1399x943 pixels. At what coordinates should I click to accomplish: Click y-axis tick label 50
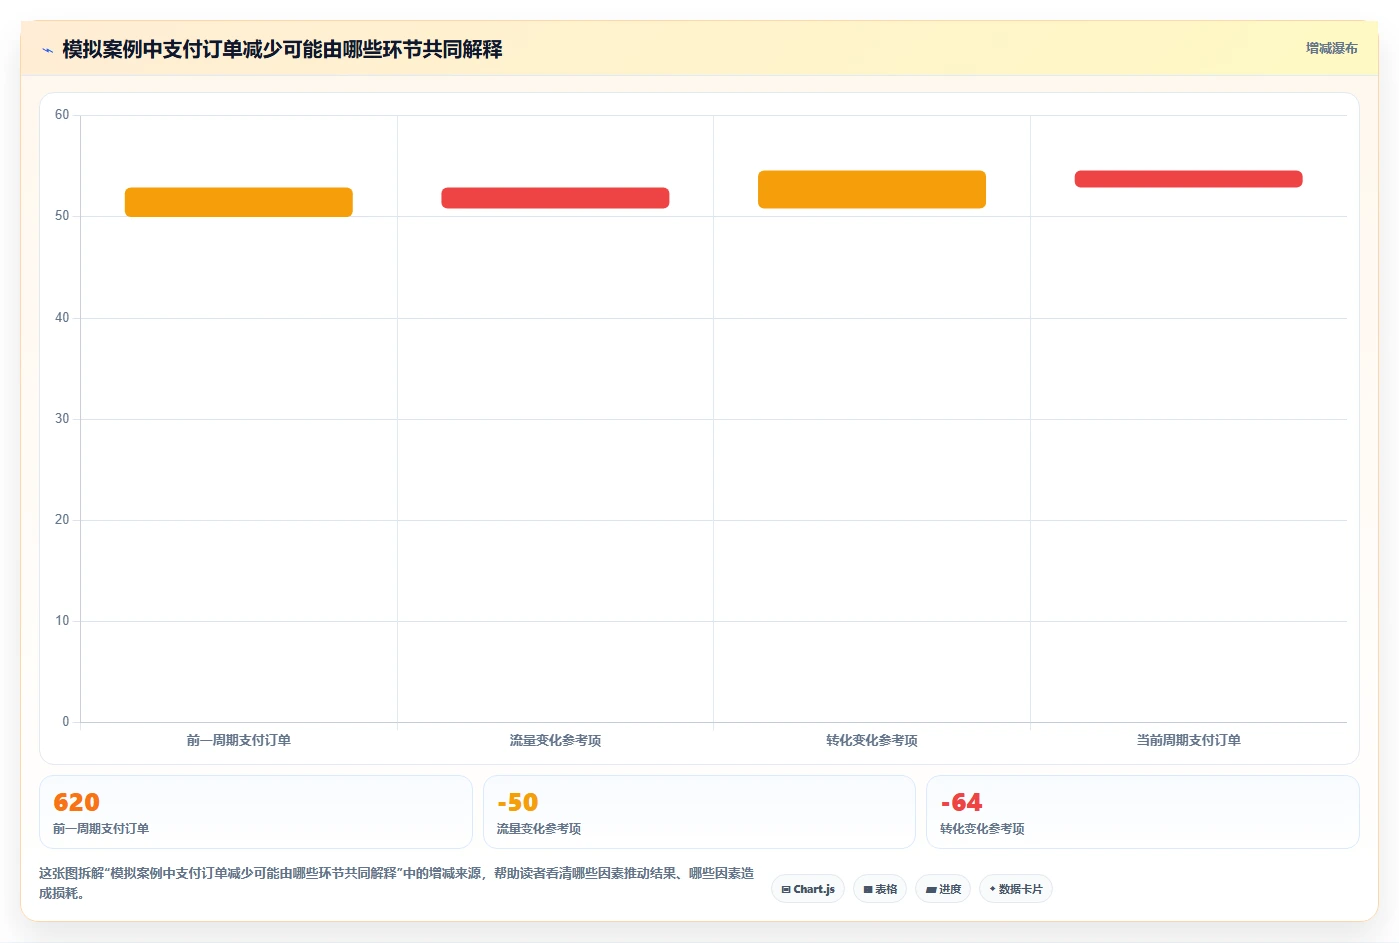62,216
